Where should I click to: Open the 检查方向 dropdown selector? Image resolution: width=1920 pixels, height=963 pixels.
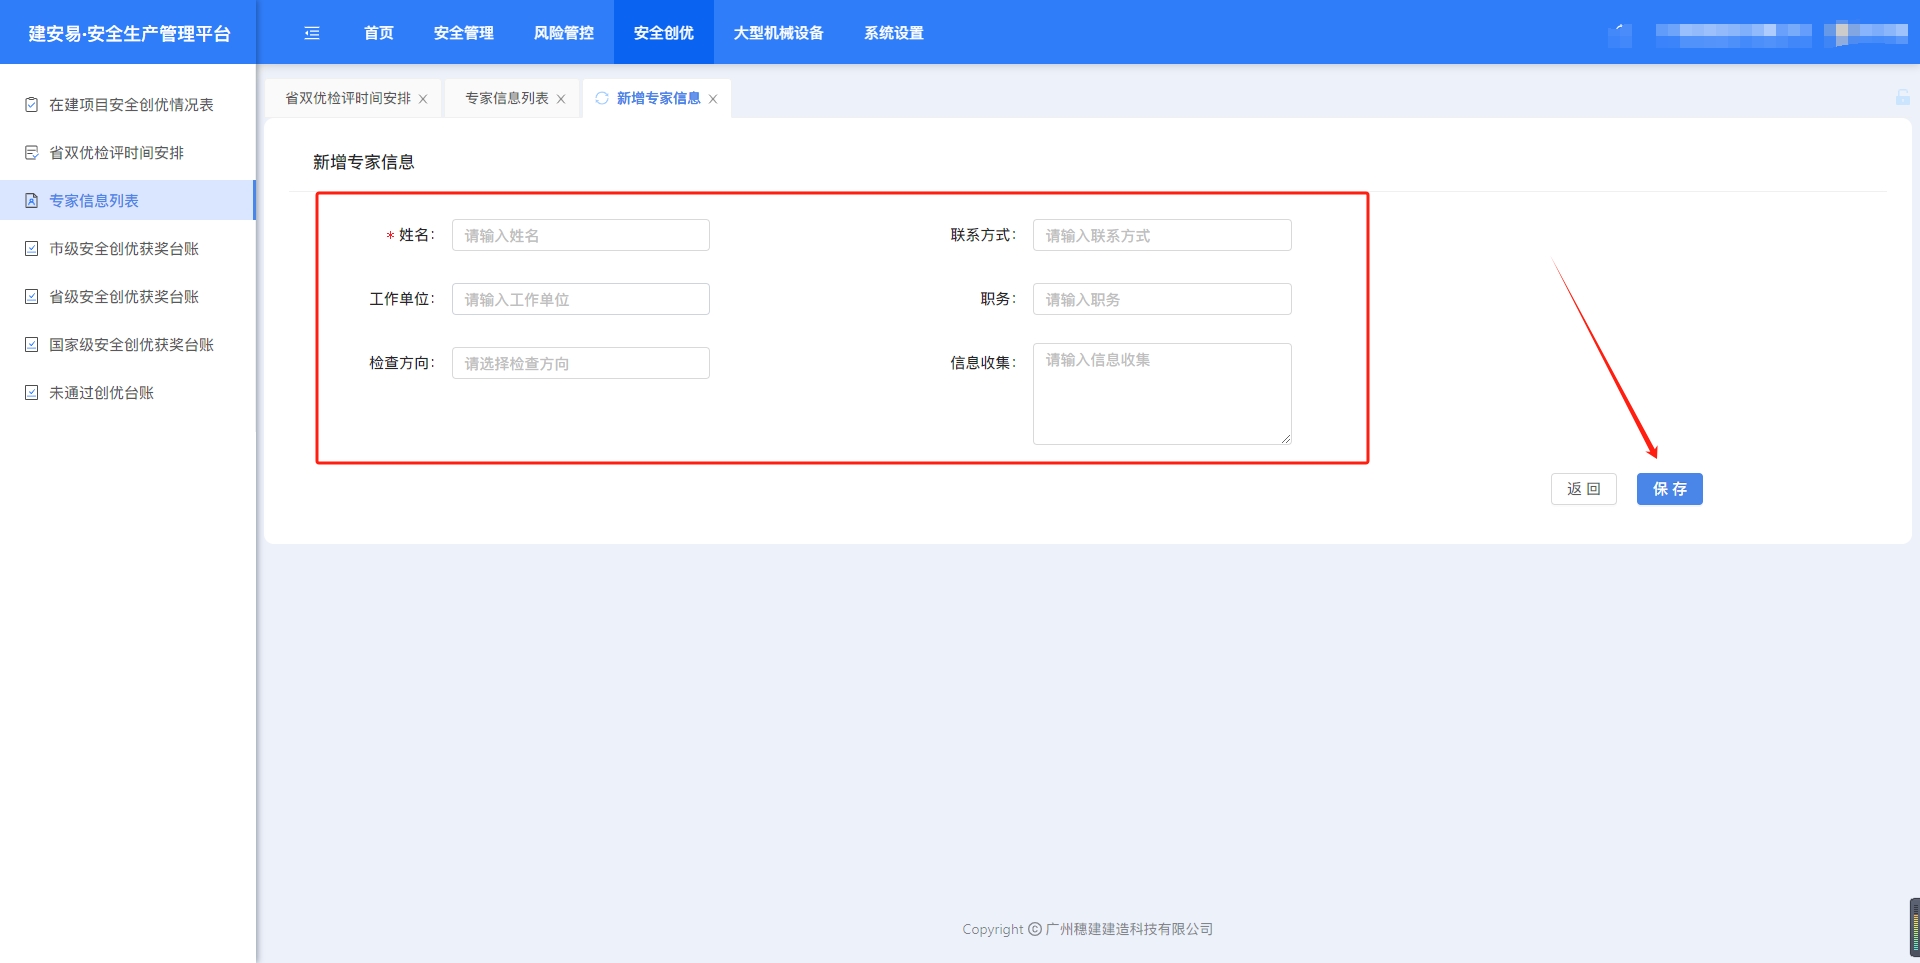pyautogui.click(x=580, y=363)
